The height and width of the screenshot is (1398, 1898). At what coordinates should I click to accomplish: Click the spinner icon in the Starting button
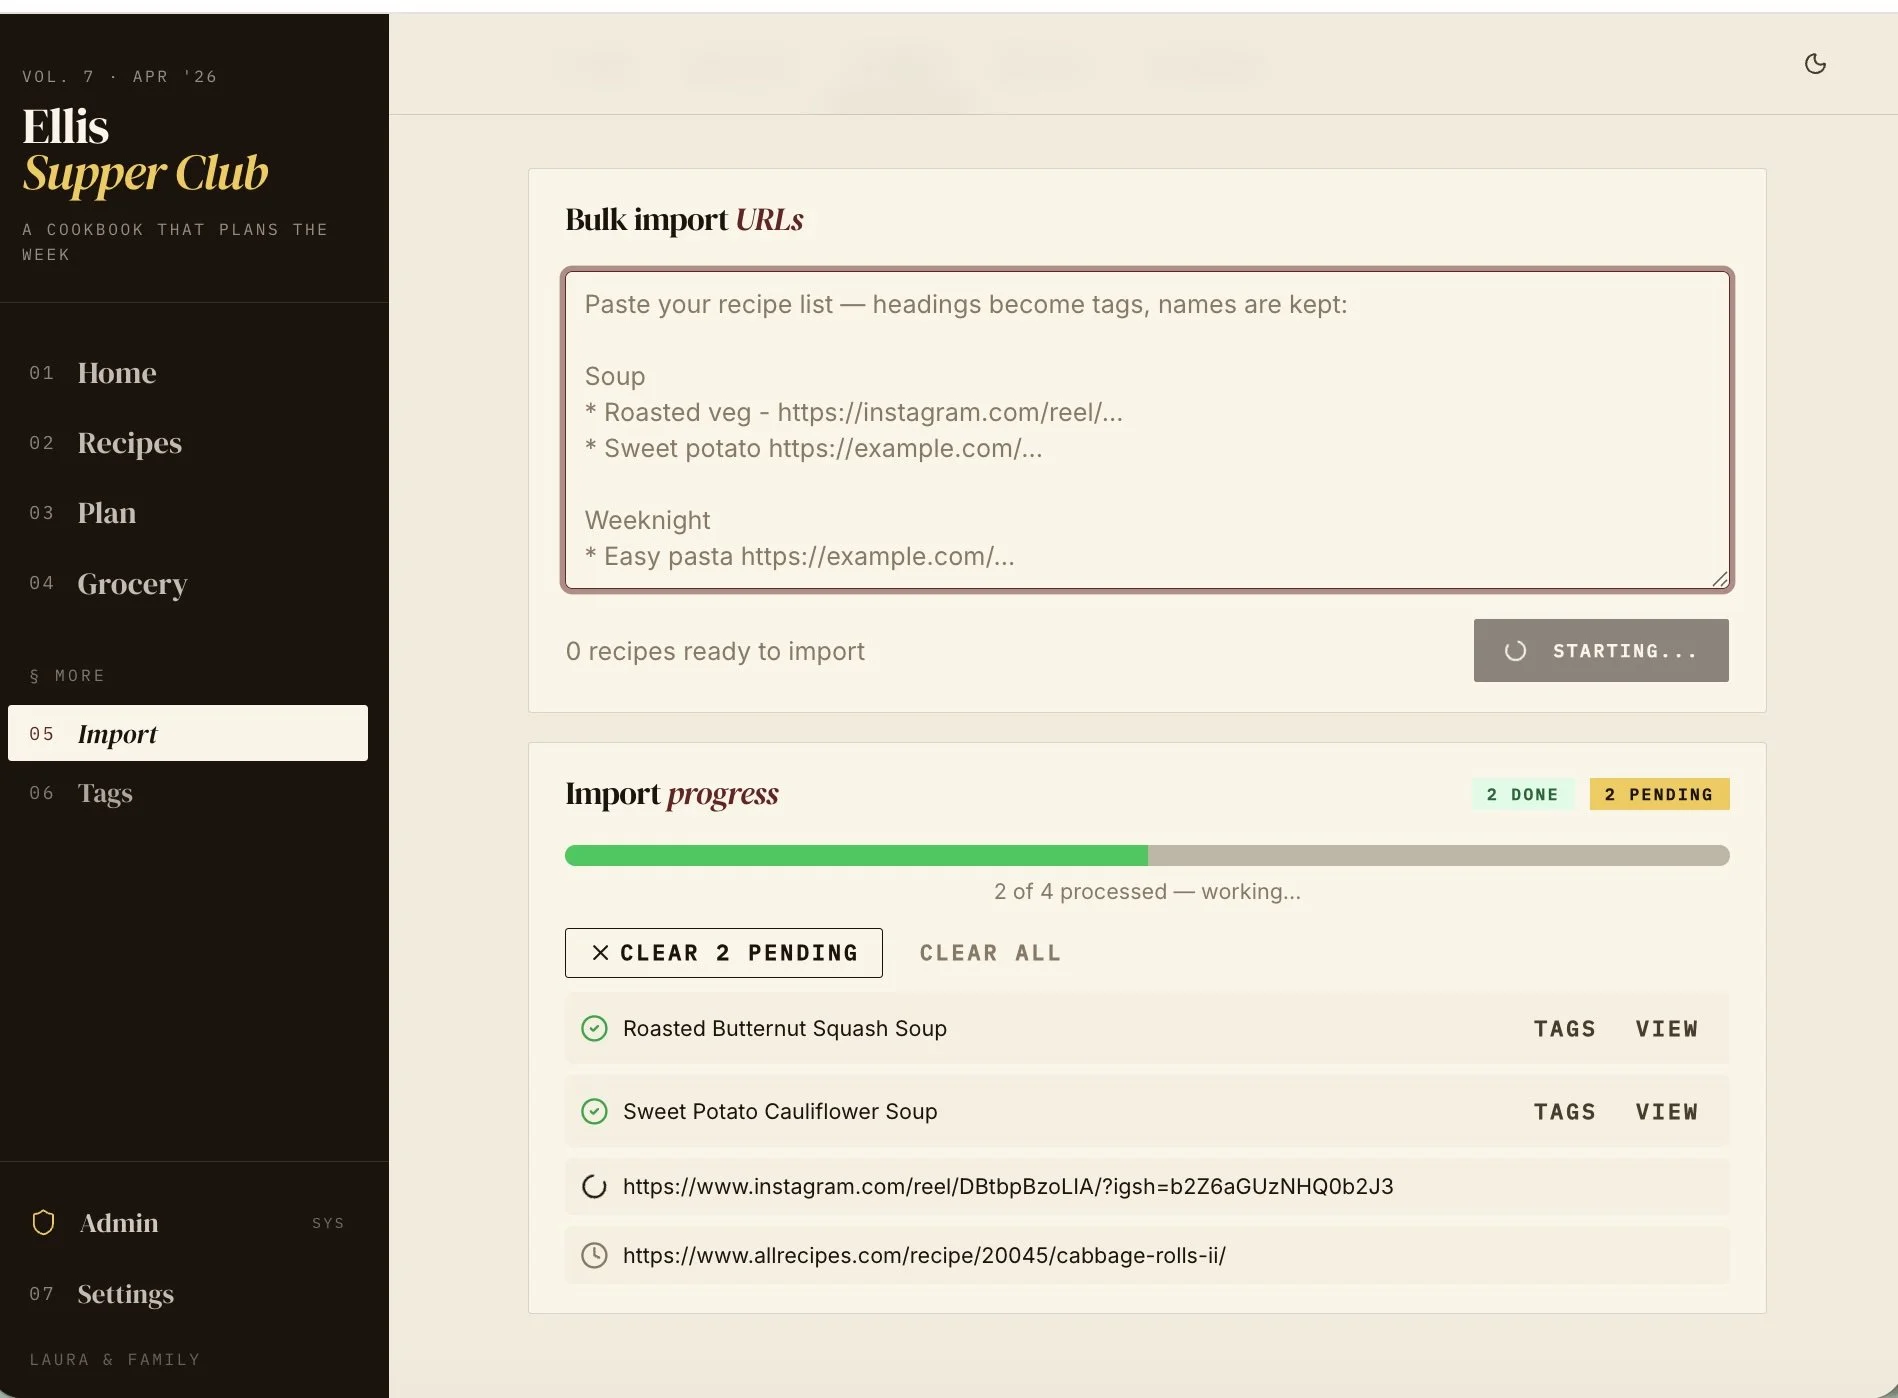1515,651
